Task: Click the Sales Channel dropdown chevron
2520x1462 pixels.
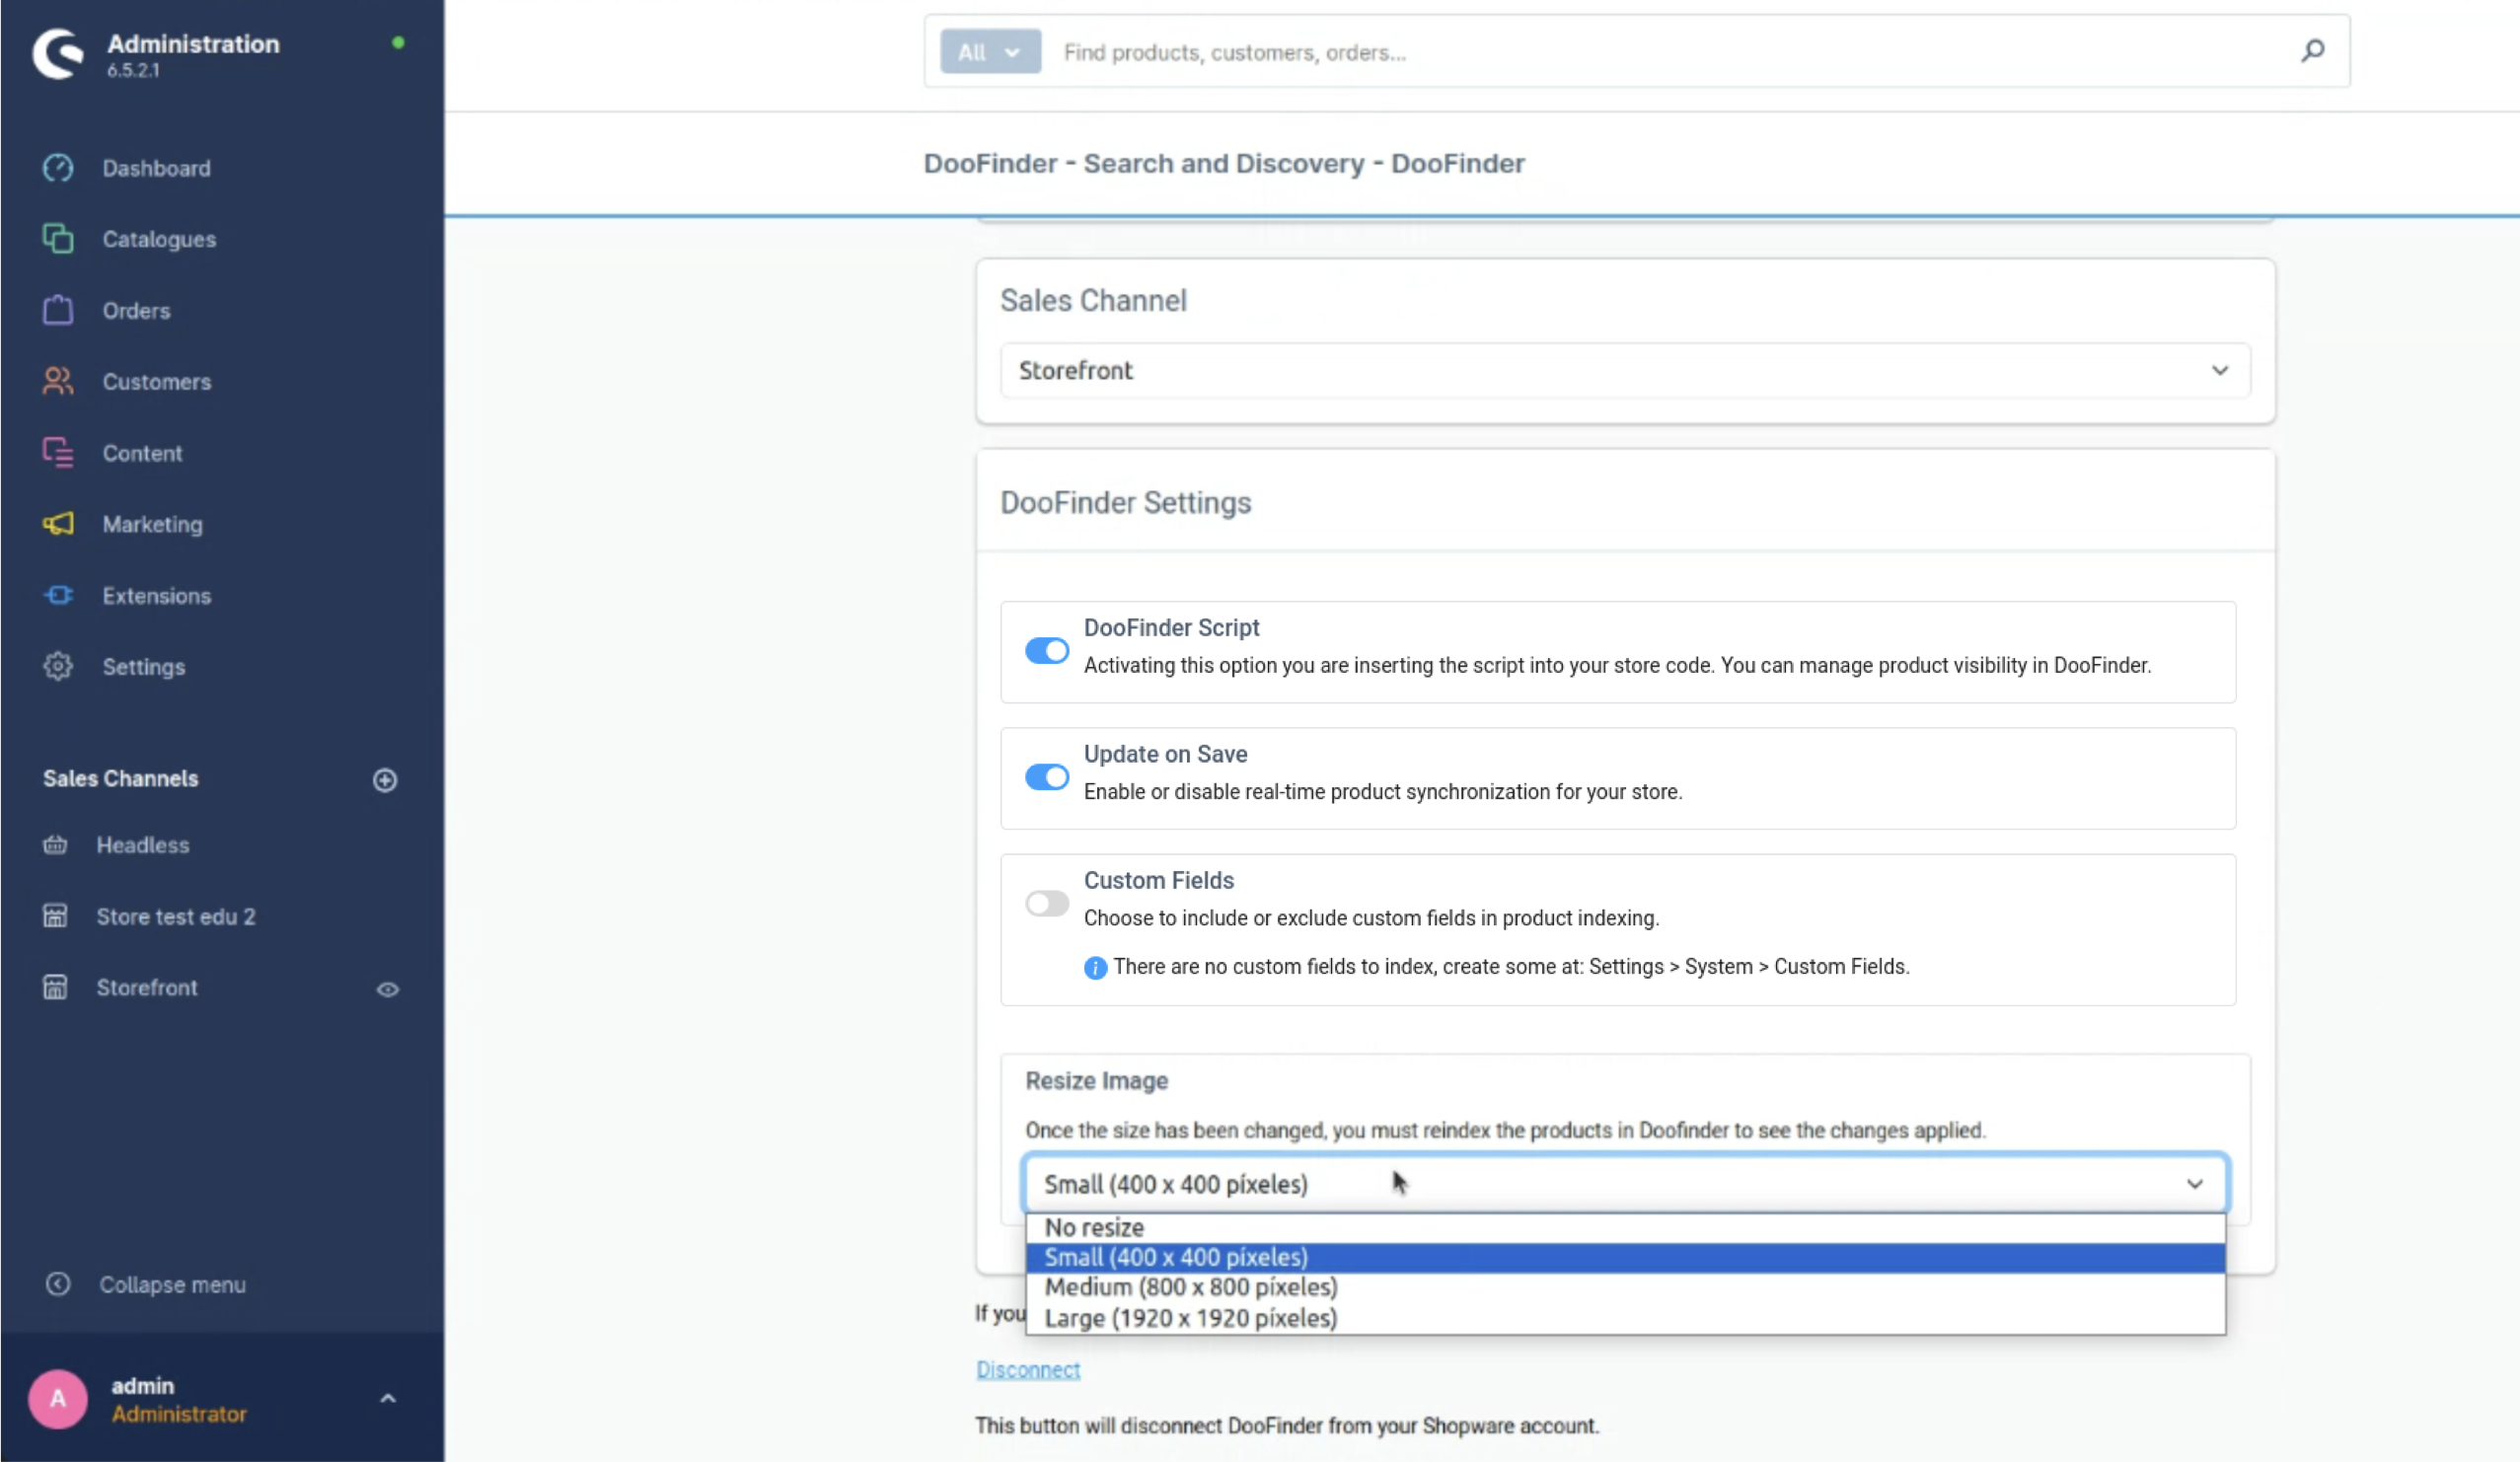Action: 2220,371
